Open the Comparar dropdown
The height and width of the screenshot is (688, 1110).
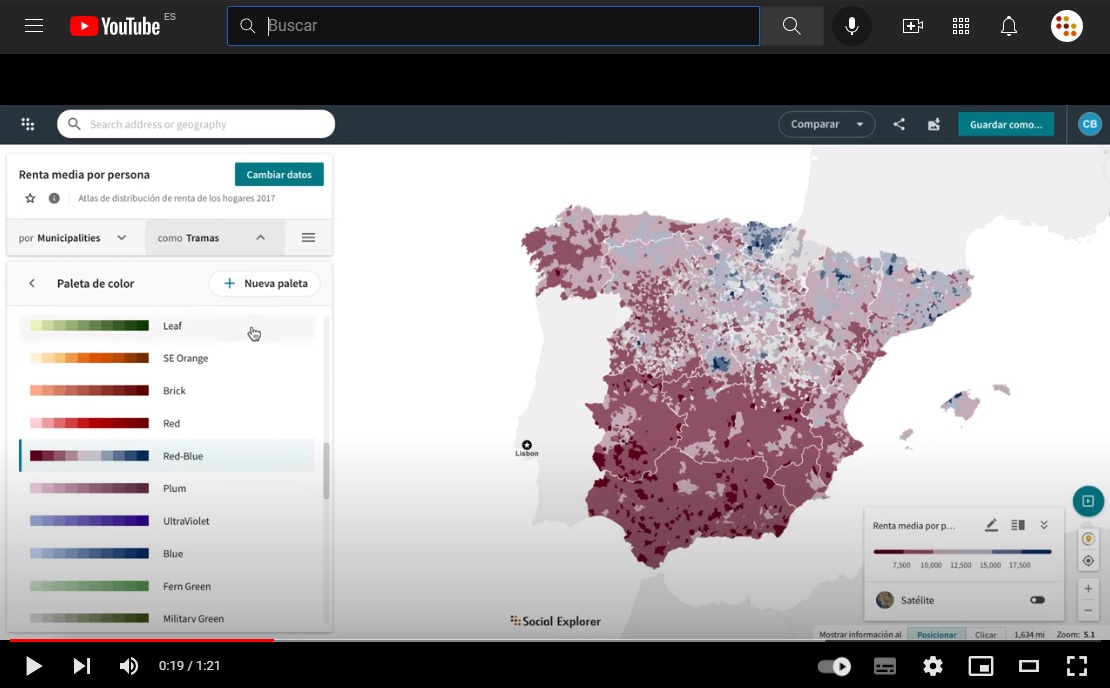(826, 124)
